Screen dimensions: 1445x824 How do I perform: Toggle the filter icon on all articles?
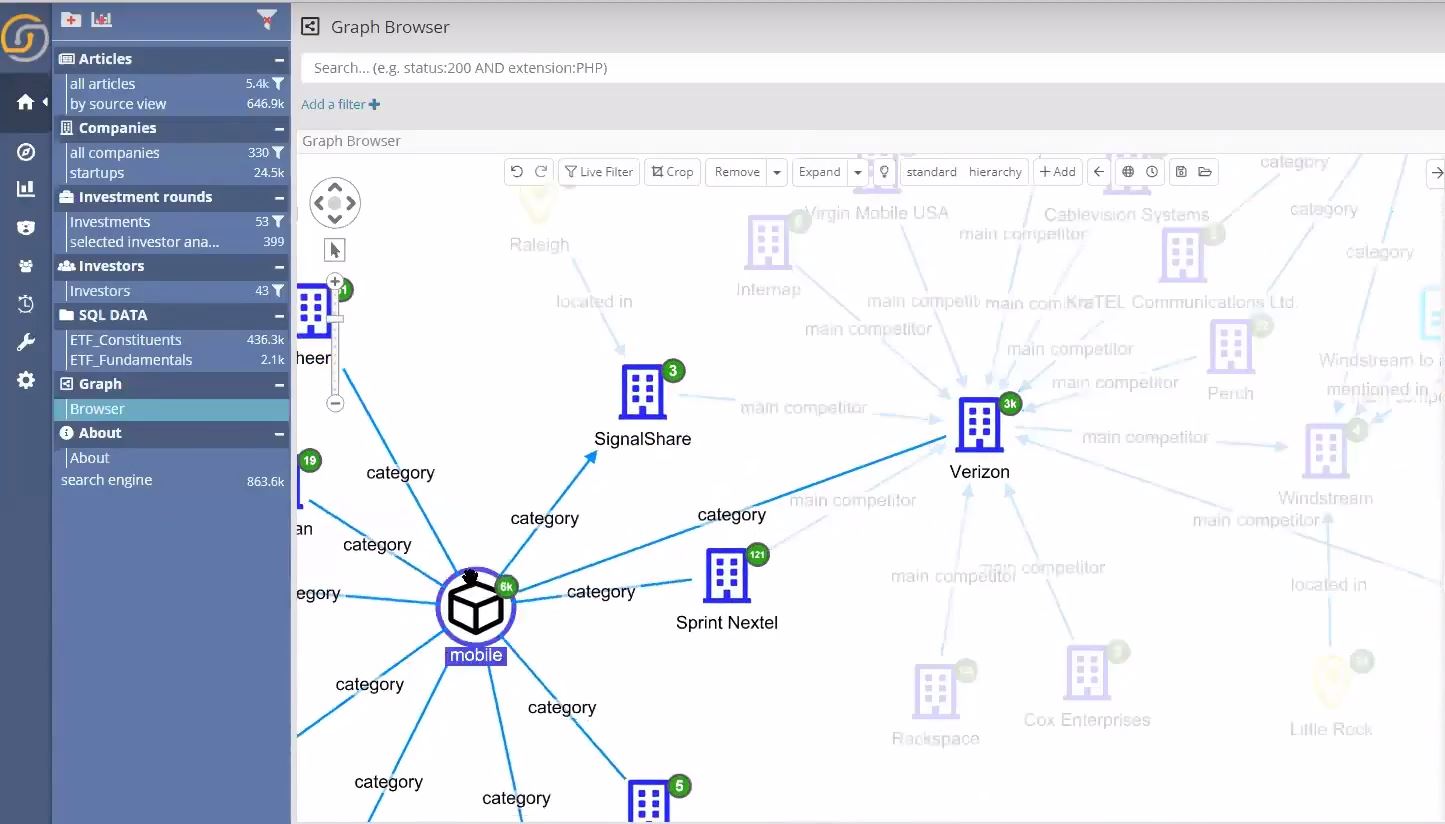pyautogui.click(x=278, y=84)
